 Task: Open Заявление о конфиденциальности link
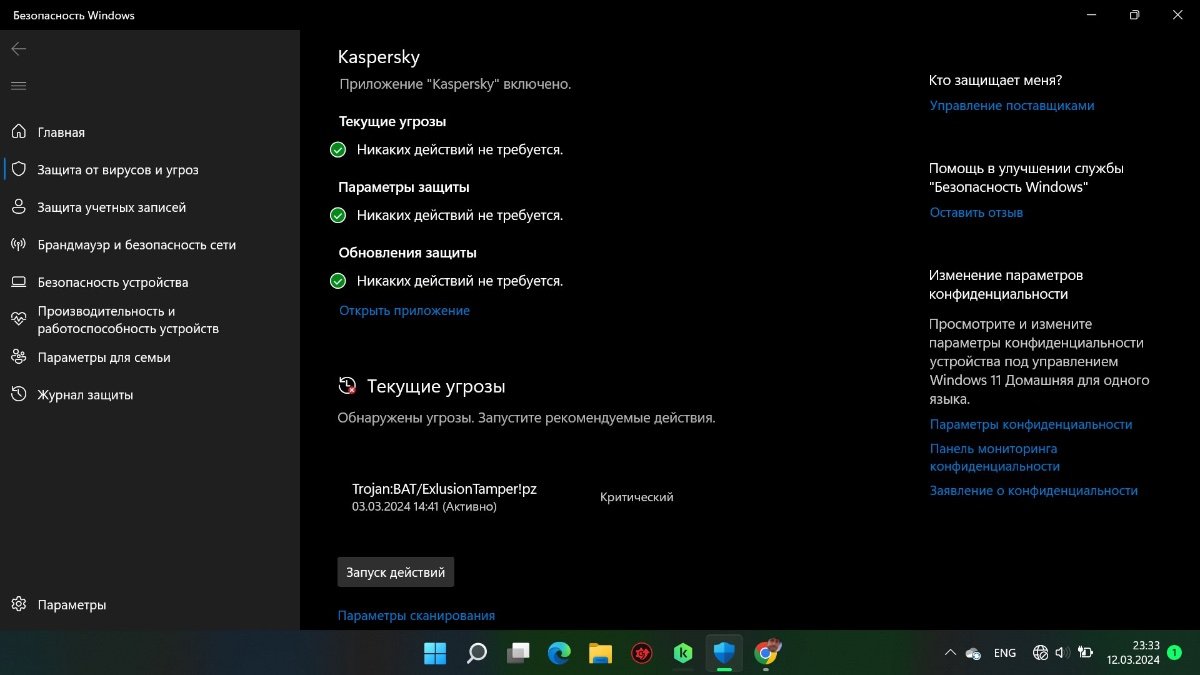coord(1034,491)
